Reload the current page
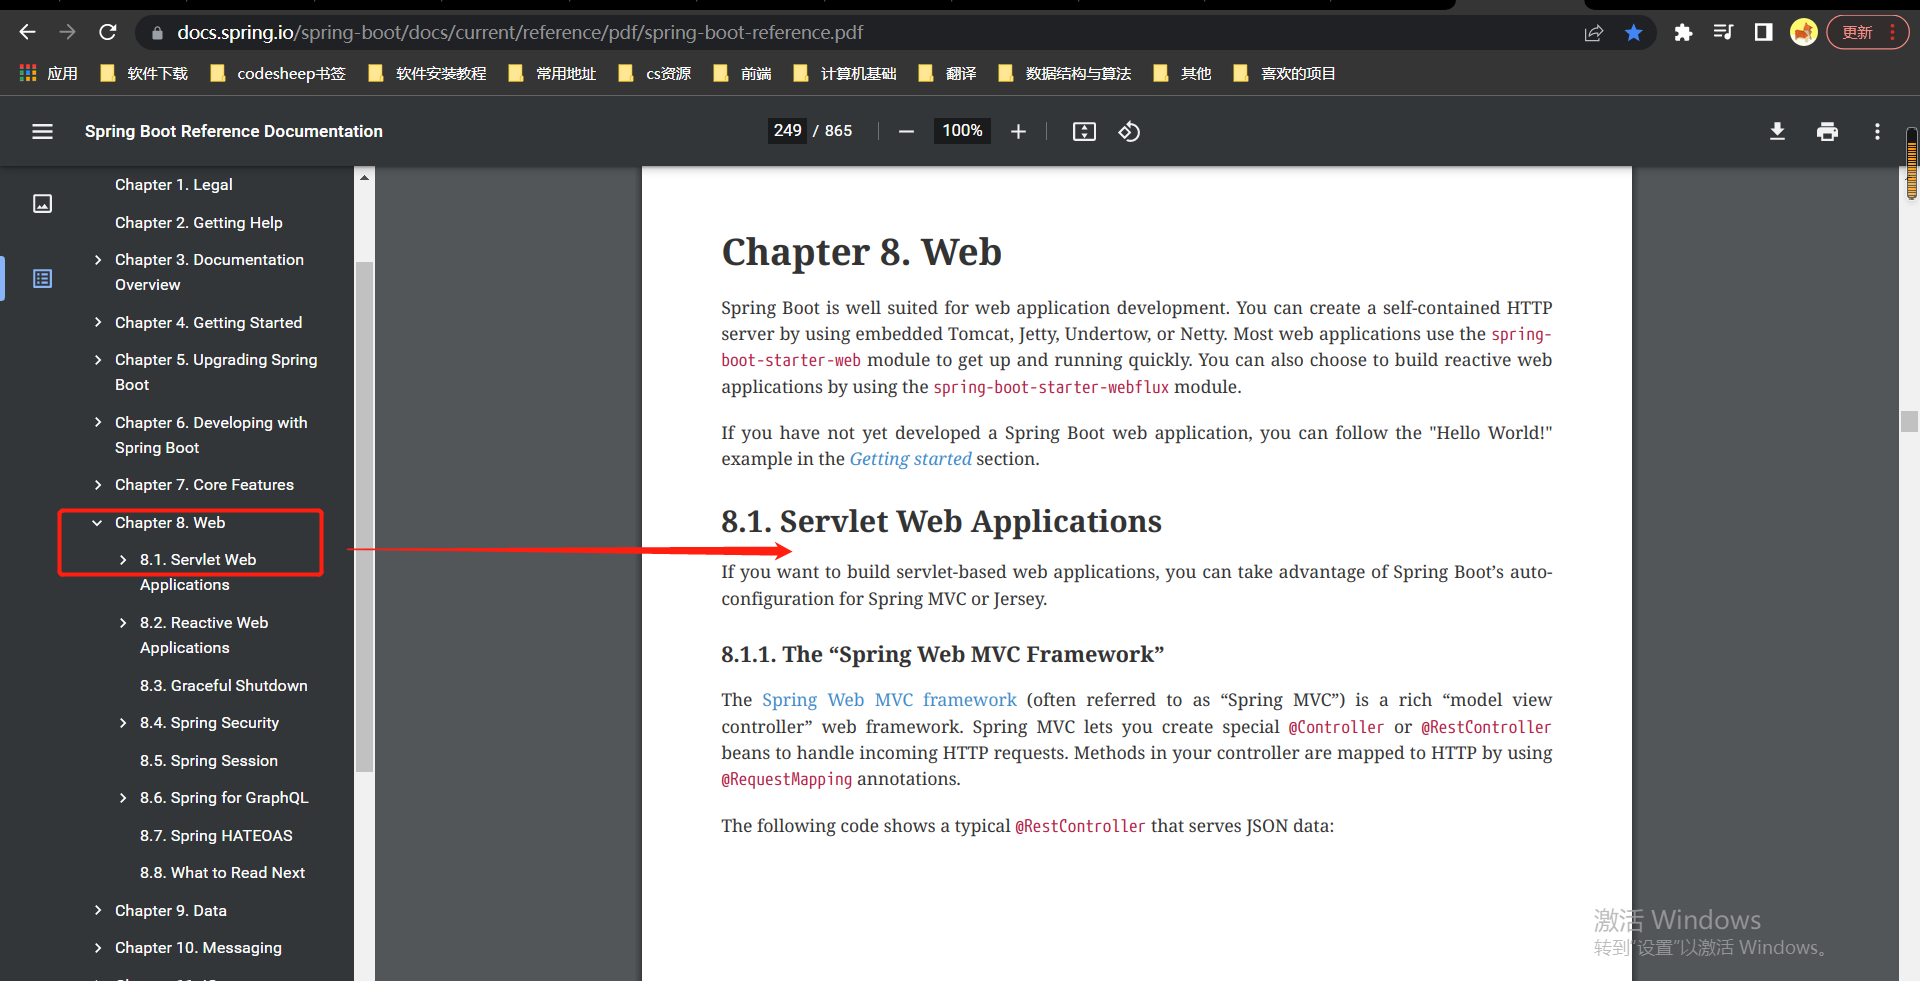This screenshot has height=981, width=1920. [x=108, y=32]
